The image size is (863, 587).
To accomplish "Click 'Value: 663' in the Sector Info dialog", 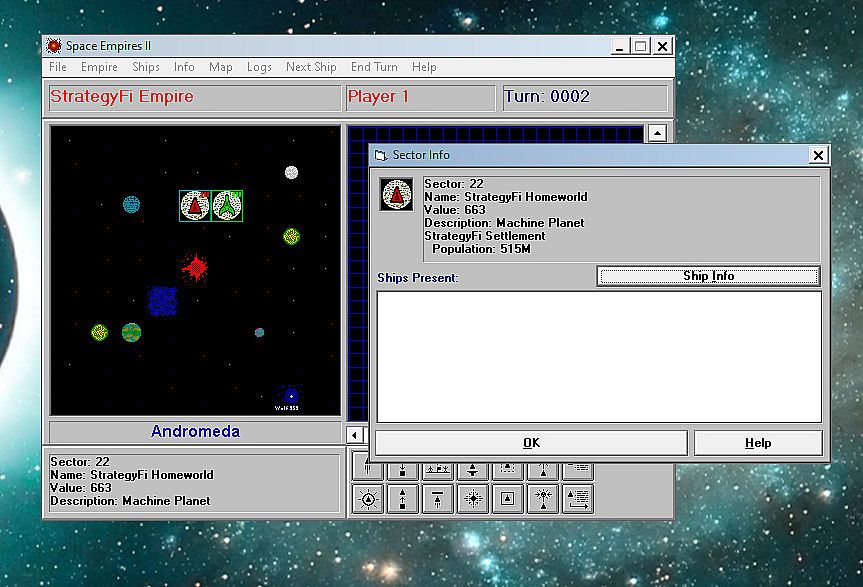I will [x=455, y=210].
